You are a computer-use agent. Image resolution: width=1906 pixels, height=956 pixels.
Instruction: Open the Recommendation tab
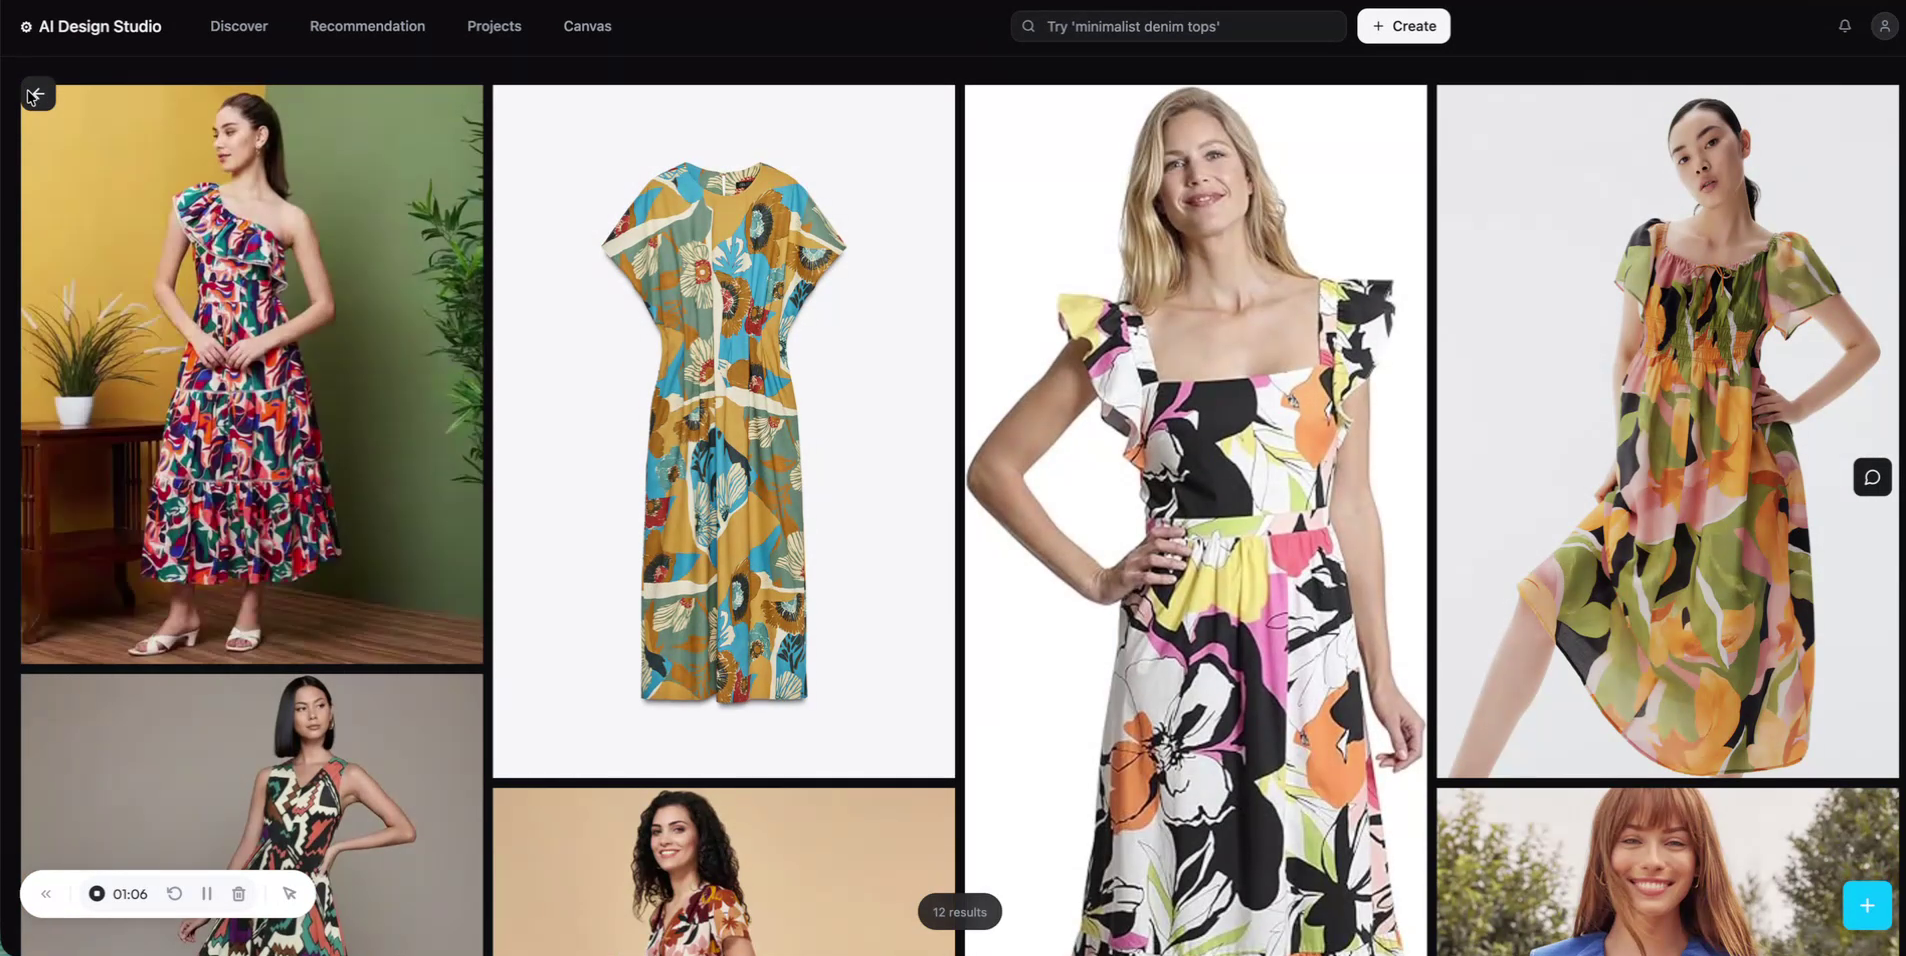tap(367, 26)
